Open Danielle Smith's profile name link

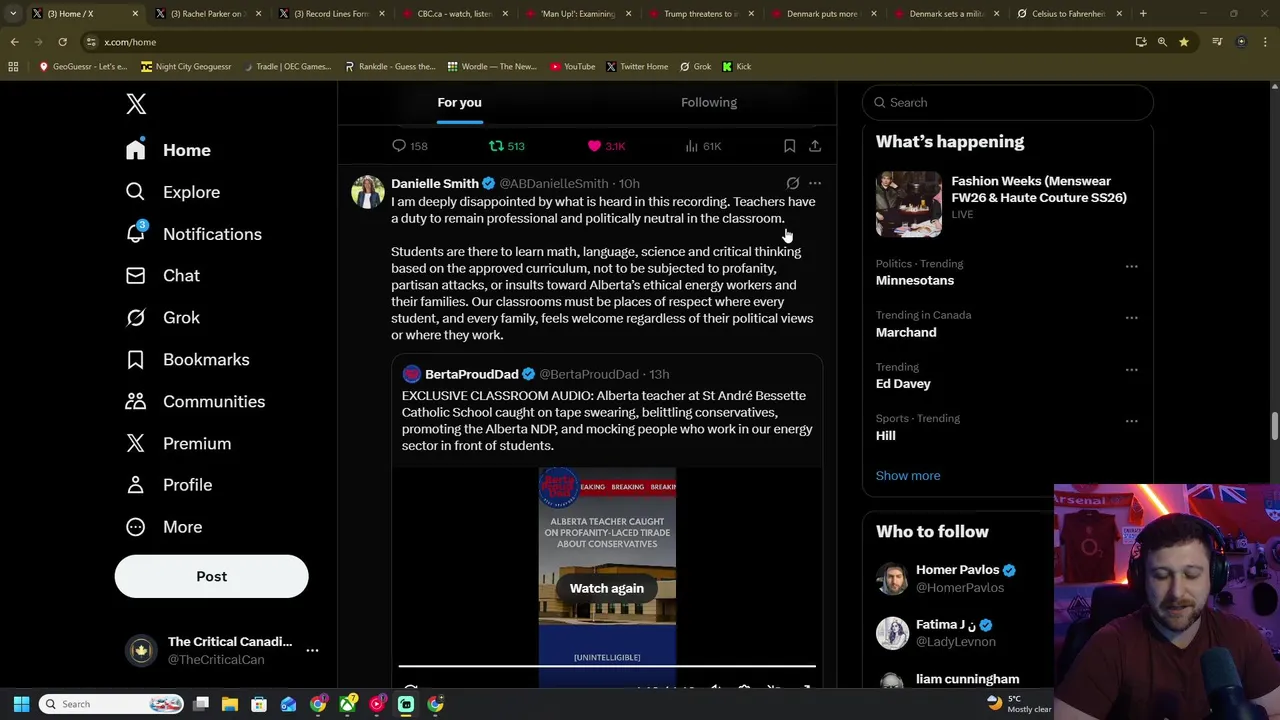click(x=435, y=184)
